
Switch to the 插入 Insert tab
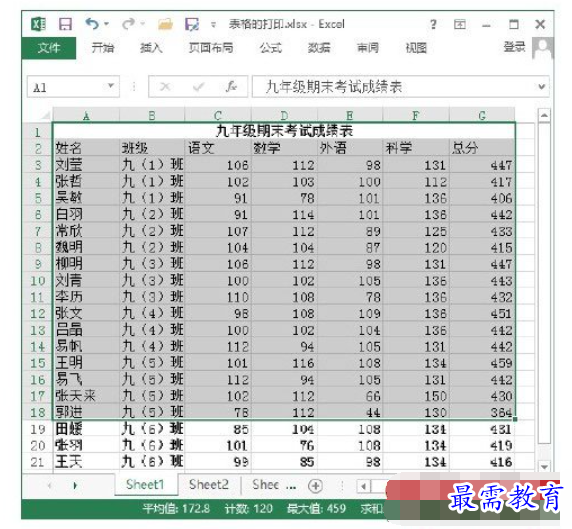click(x=151, y=48)
